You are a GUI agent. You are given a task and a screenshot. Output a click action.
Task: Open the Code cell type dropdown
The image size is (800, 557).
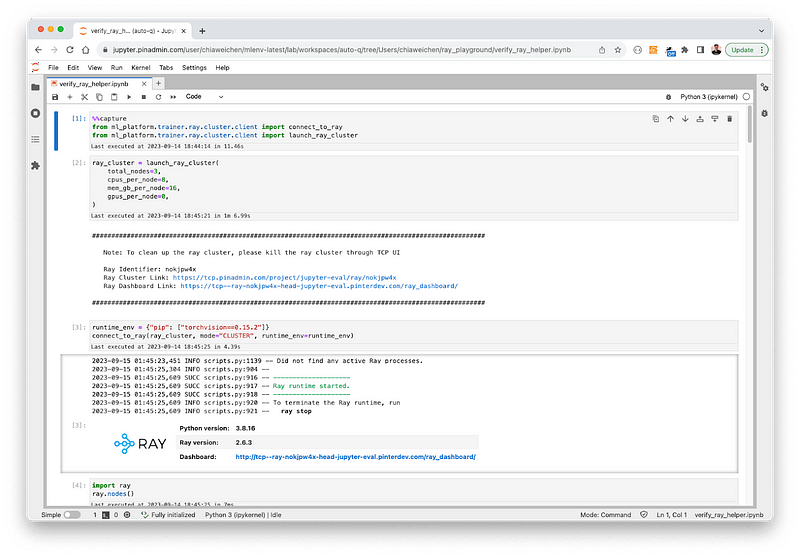point(205,97)
